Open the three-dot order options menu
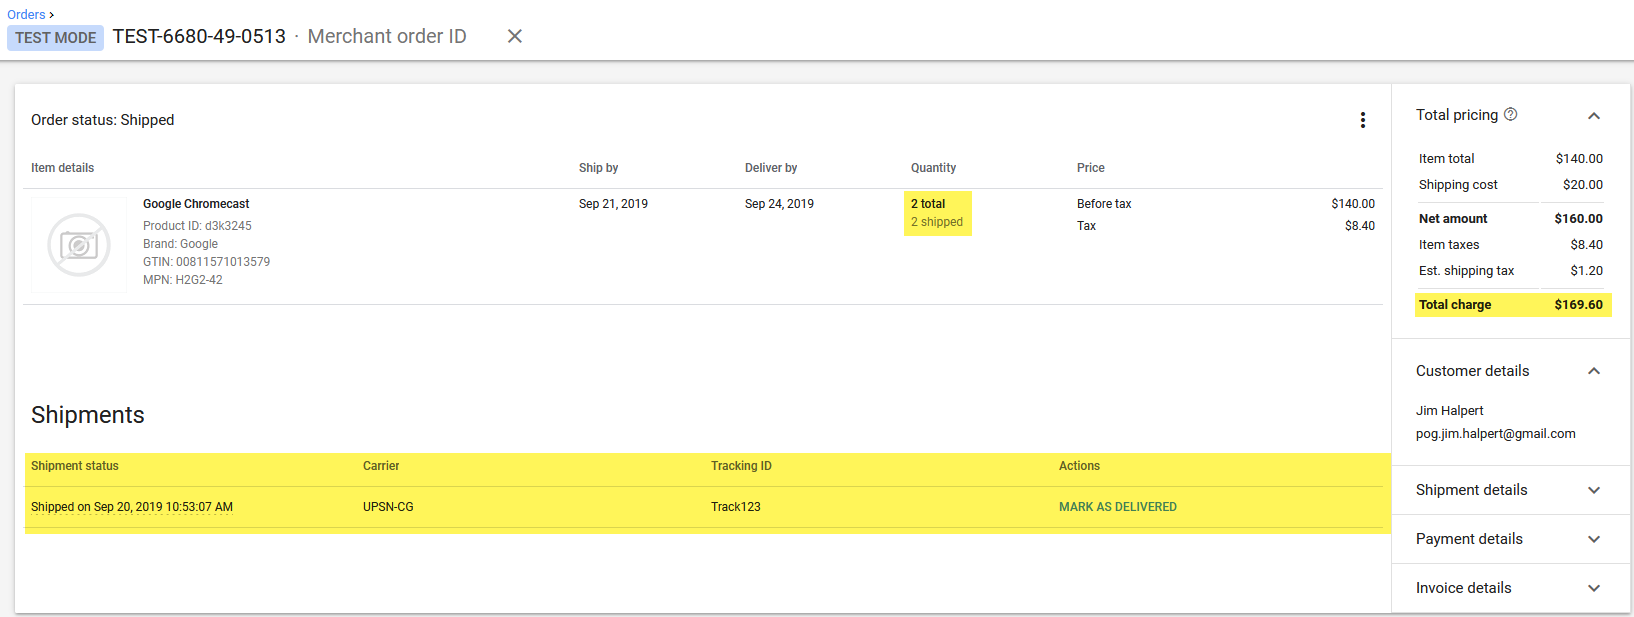The width and height of the screenshot is (1634, 617). (x=1362, y=120)
